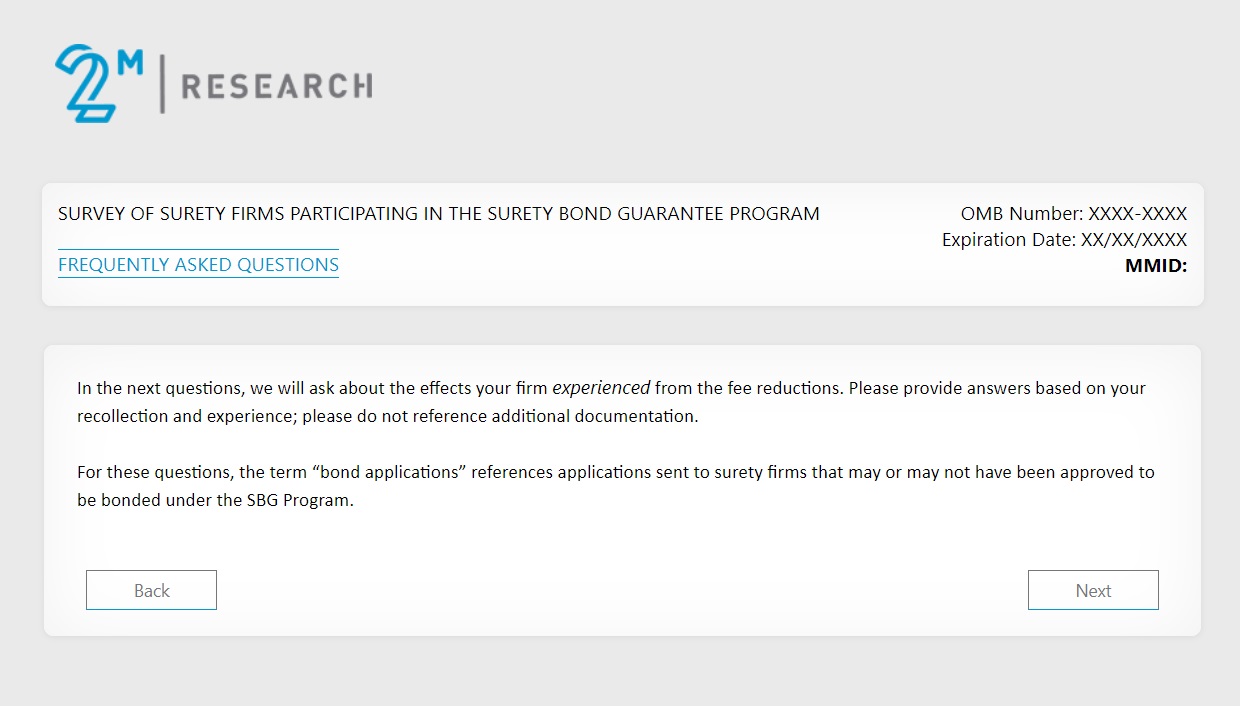Open the Frequently Asked Questions link
1240x706 pixels.
tap(198, 265)
